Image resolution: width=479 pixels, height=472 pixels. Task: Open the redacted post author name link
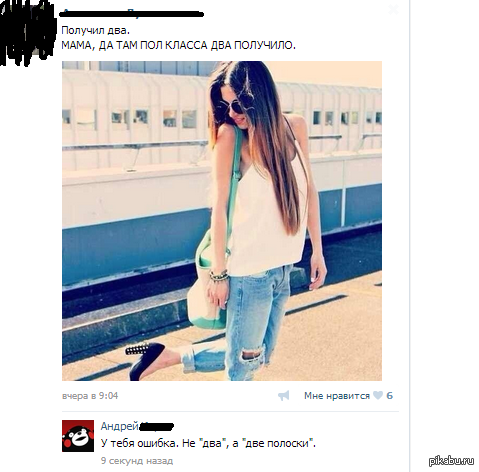tap(132, 14)
